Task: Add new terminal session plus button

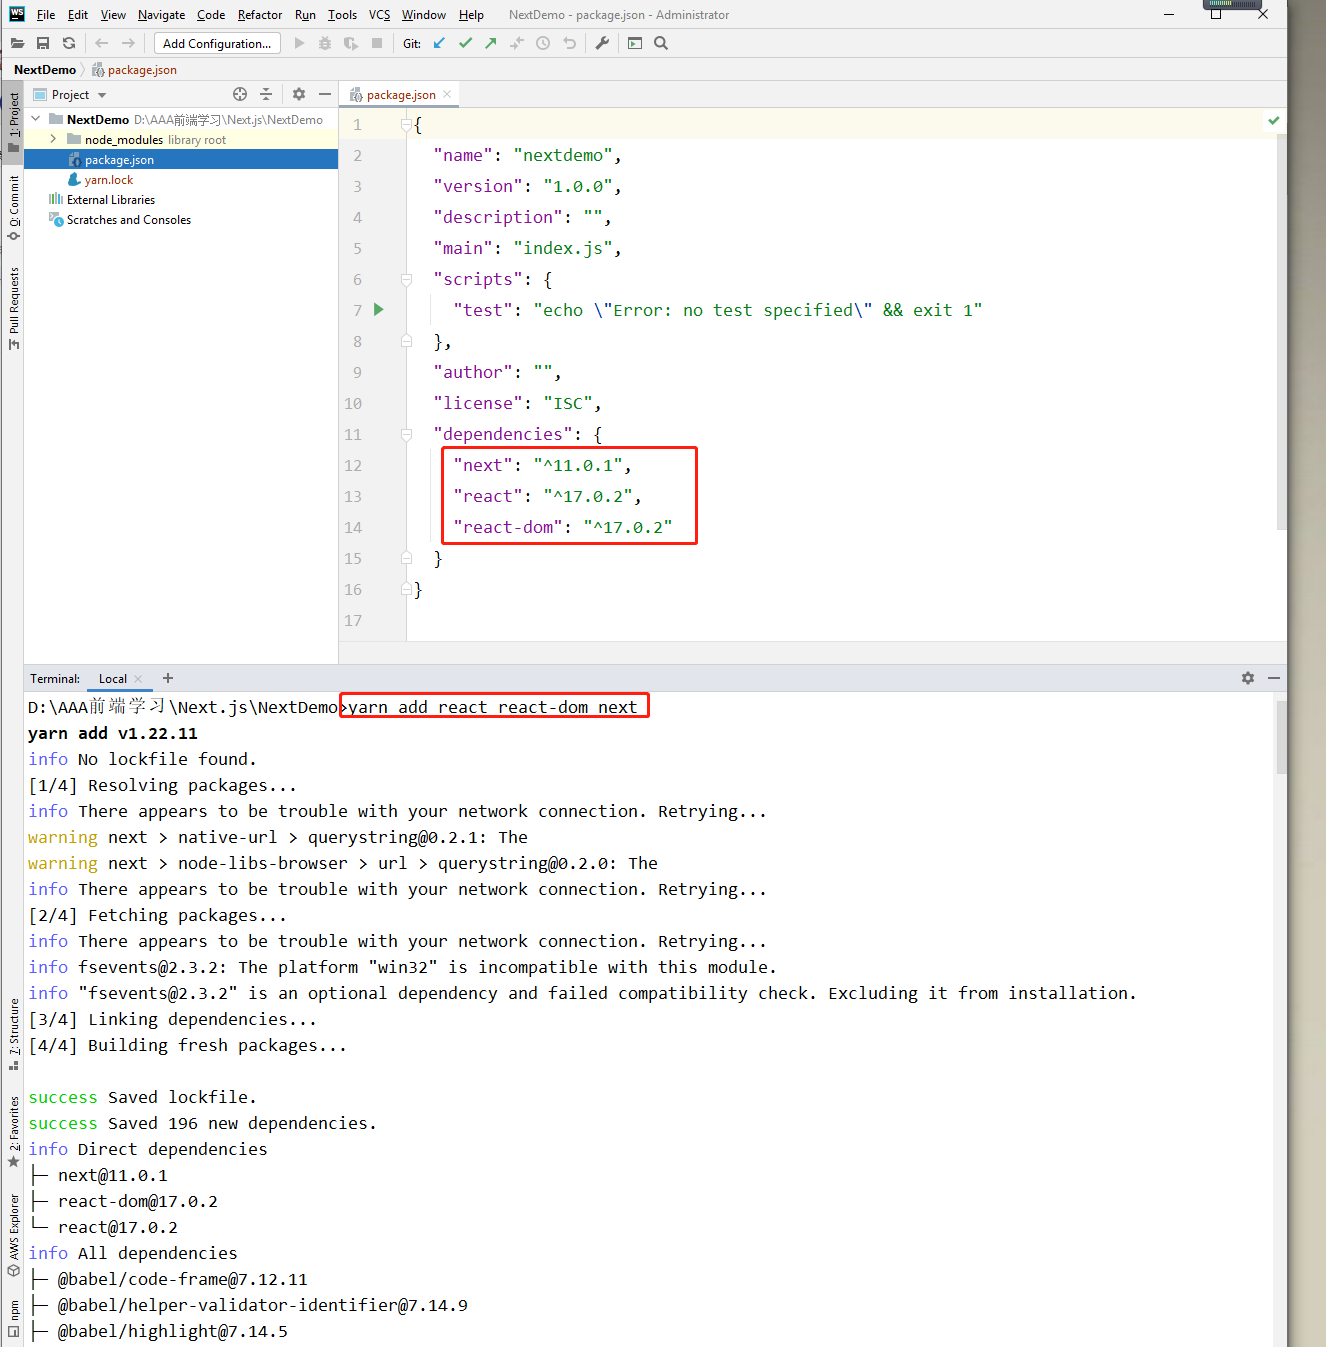Action: coord(168,678)
